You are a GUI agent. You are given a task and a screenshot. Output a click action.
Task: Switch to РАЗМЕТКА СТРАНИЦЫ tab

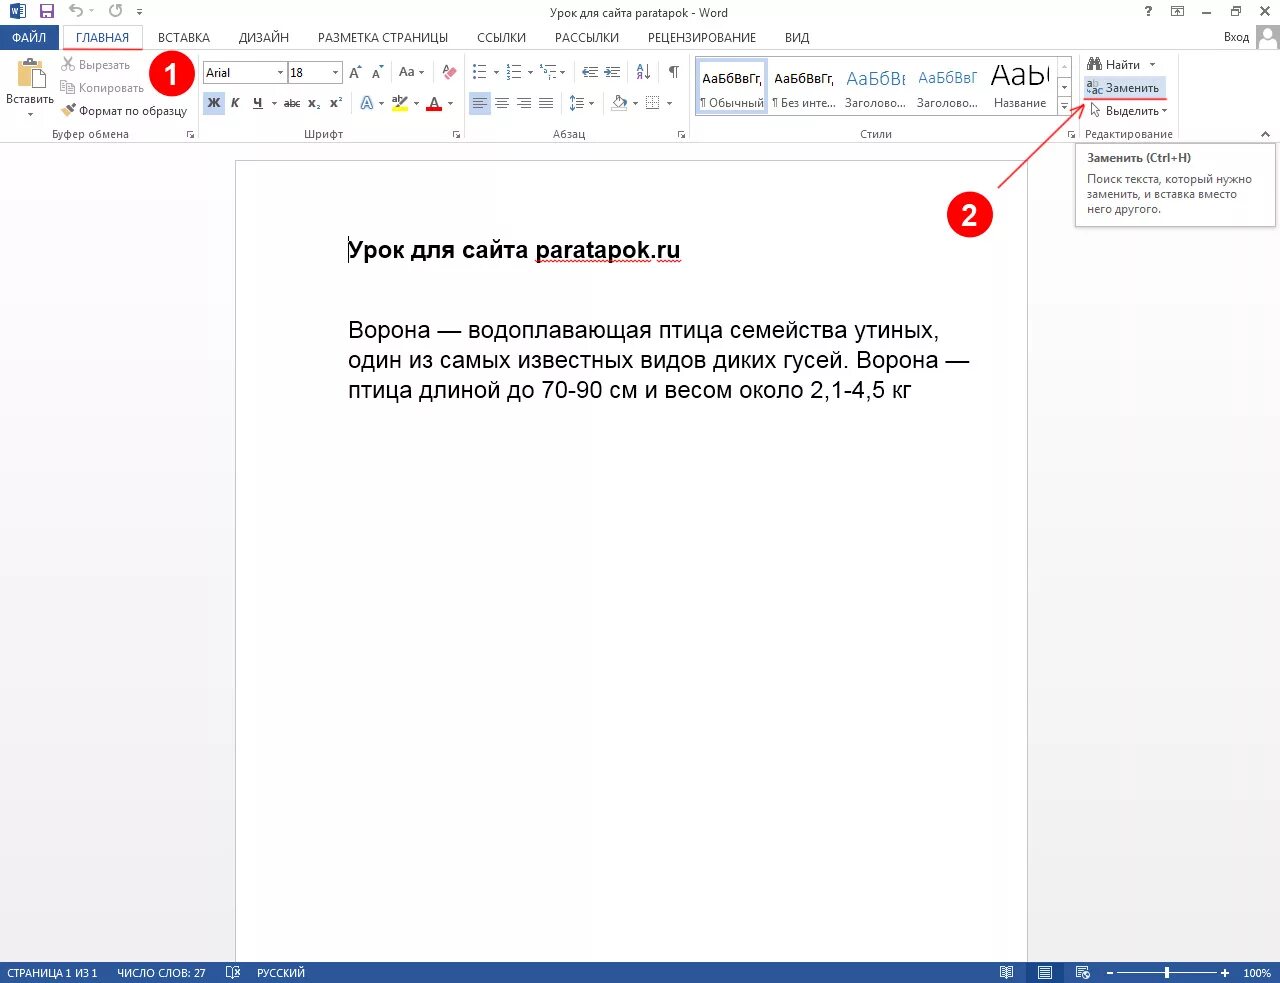pyautogui.click(x=383, y=37)
